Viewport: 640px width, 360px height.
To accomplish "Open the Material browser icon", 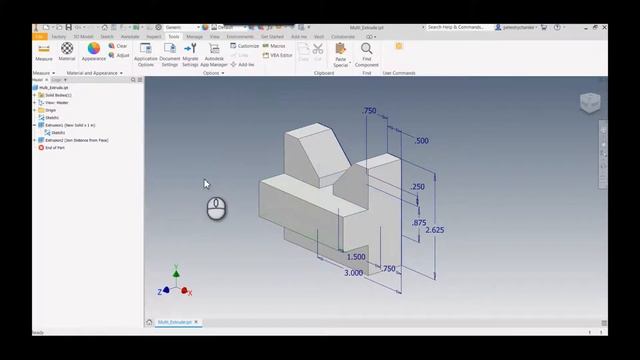I will (x=67, y=48).
